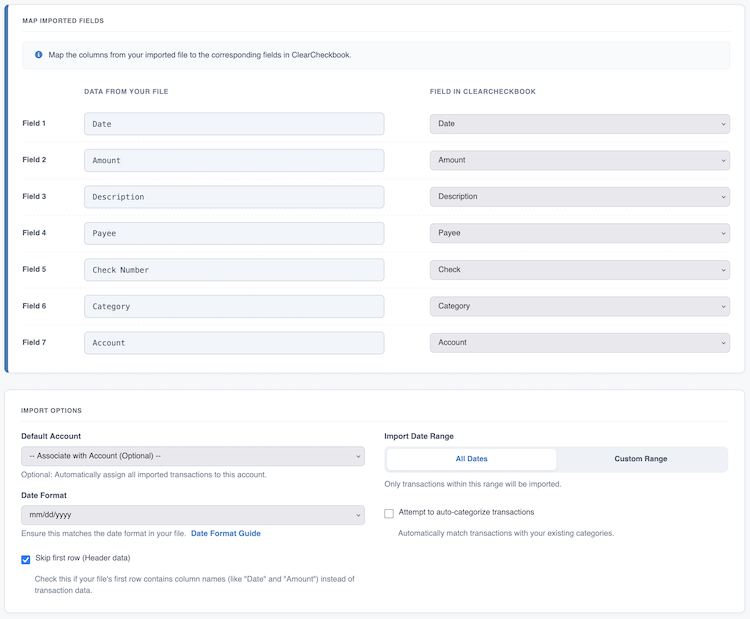The height and width of the screenshot is (619, 750).
Task: Open the Field 6 Category mapping dropdown
Action: [x=580, y=306]
